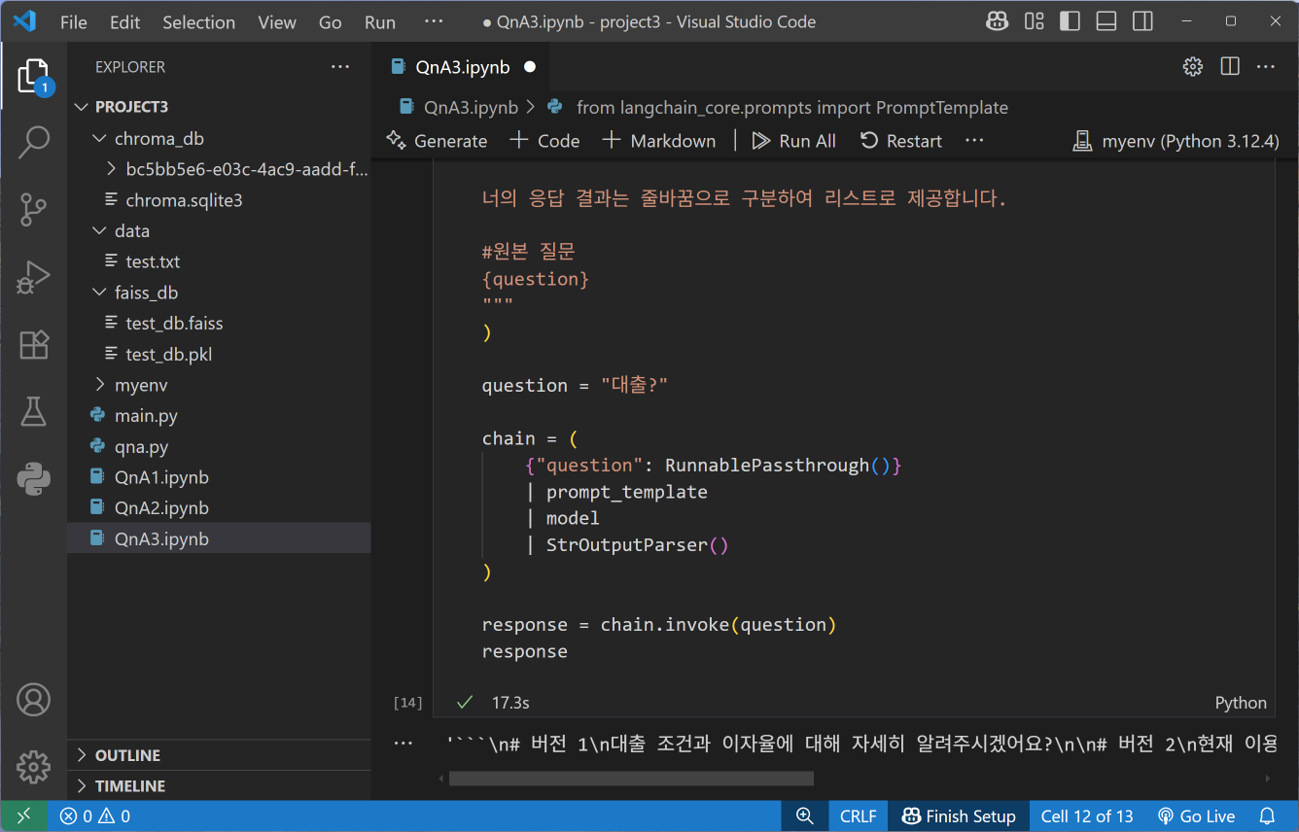Open test.txt in data folder
The image size is (1299, 832).
[219, 262]
